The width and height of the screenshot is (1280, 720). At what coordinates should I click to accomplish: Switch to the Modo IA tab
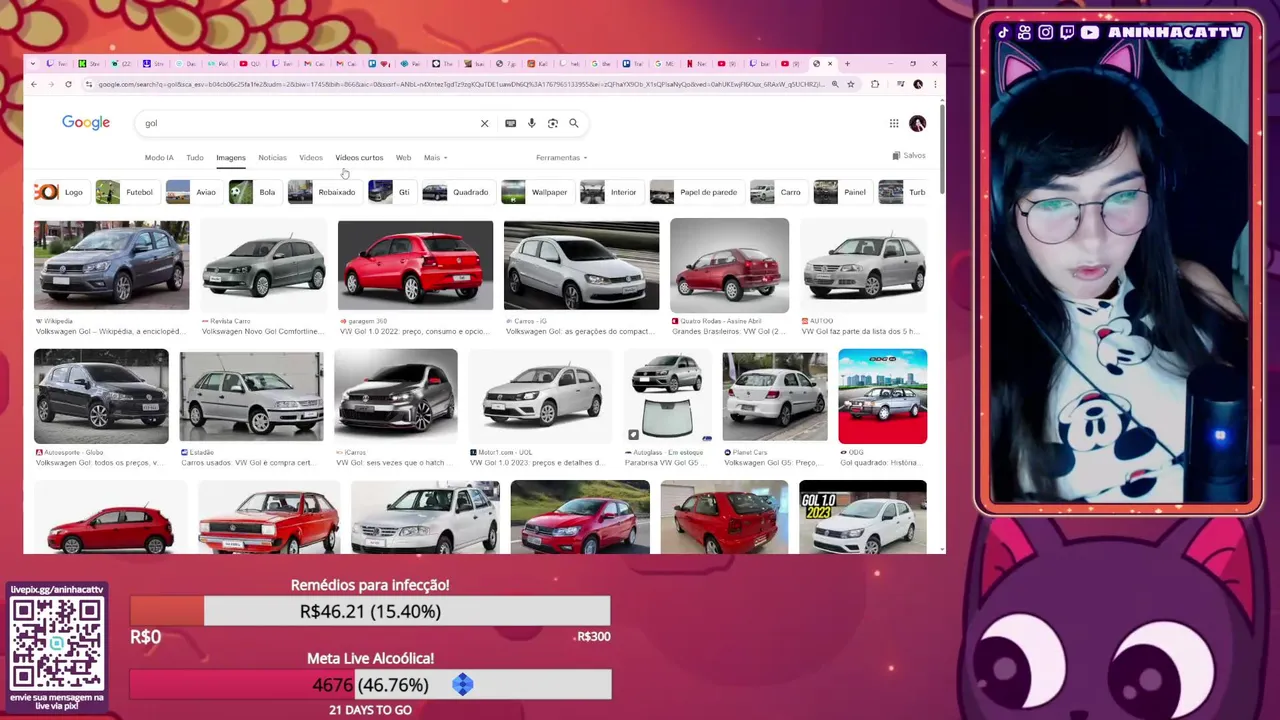click(x=159, y=158)
